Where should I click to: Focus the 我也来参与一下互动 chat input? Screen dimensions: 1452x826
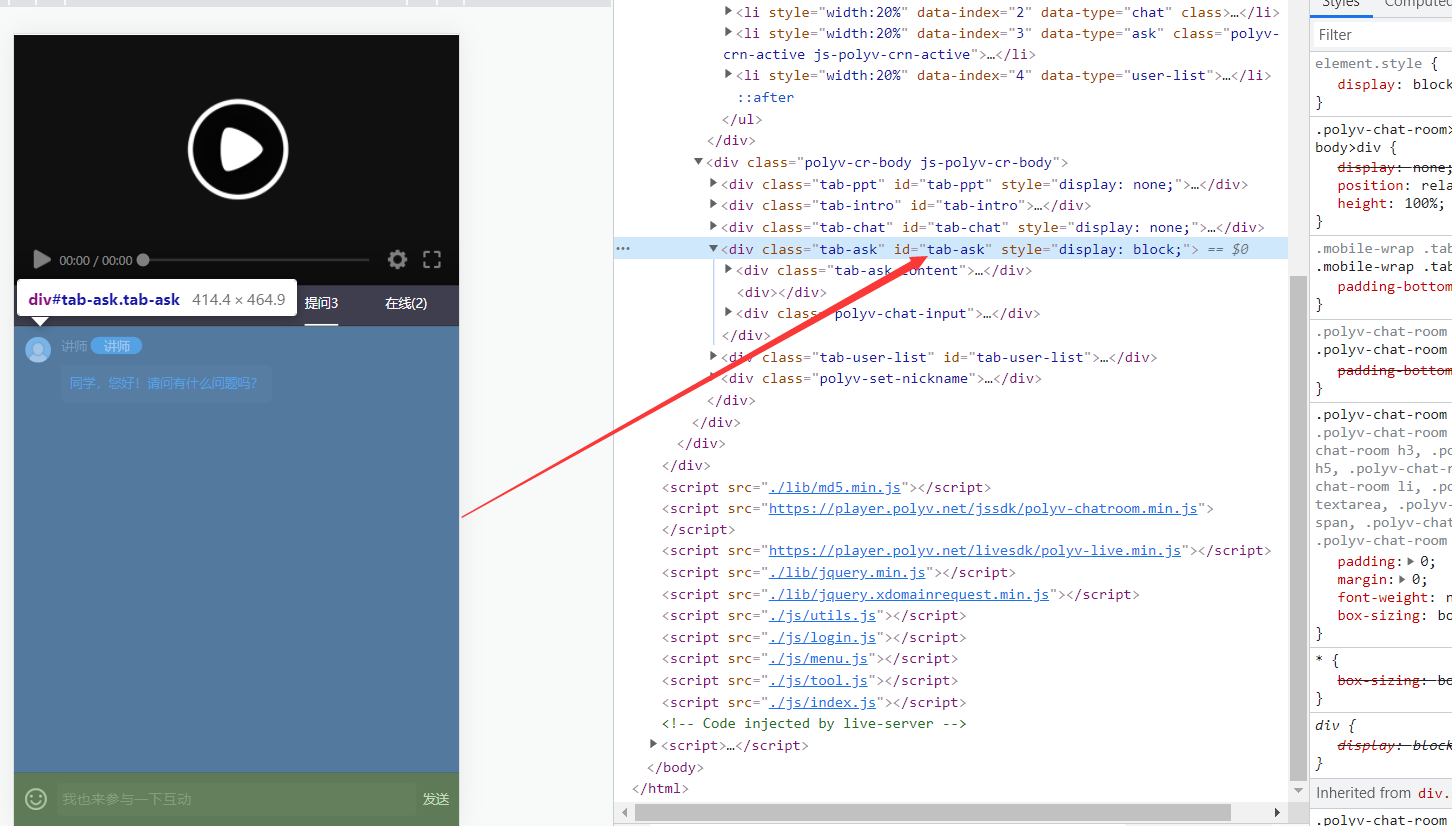(236, 799)
